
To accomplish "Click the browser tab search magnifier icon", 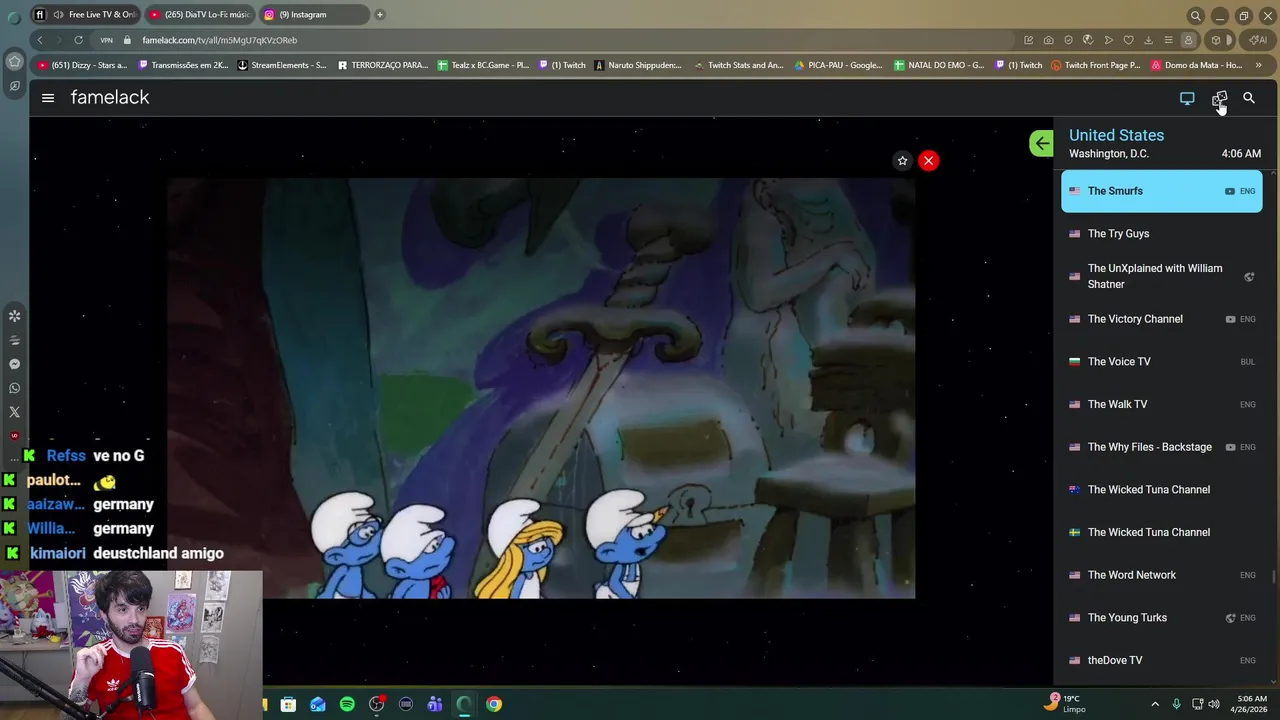I will [1195, 16].
